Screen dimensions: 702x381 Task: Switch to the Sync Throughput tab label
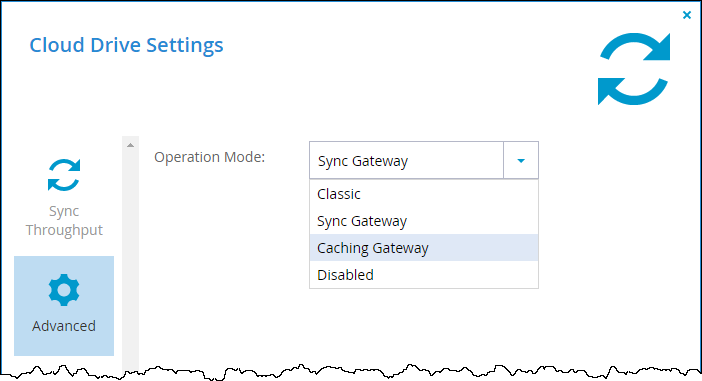coord(64,220)
